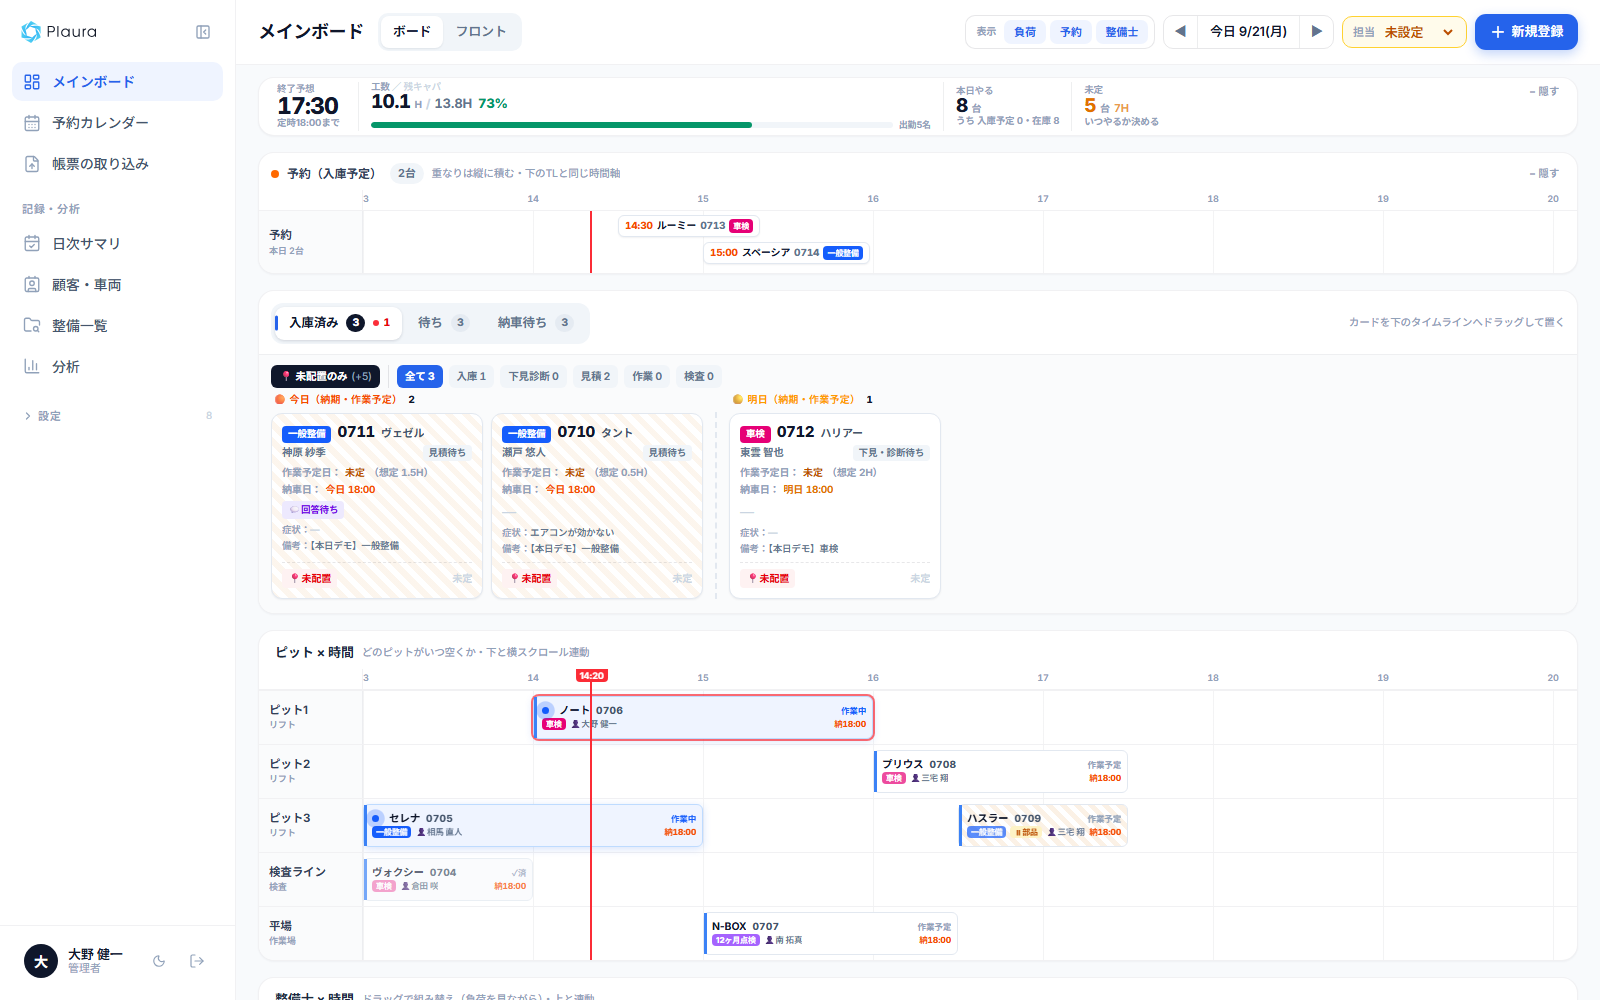Click the workload progress bar
This screenshot has height=1000, width=1600.
click(632, 125)
